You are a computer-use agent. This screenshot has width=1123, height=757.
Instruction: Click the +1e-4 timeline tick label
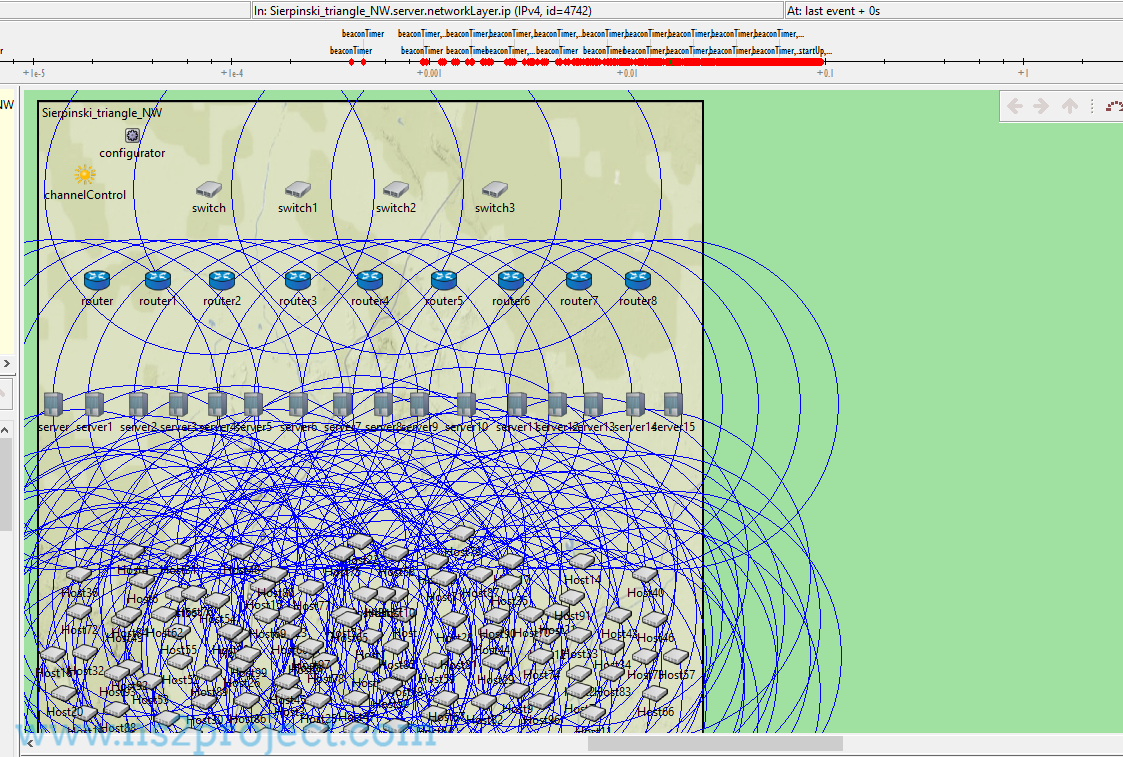232,73
